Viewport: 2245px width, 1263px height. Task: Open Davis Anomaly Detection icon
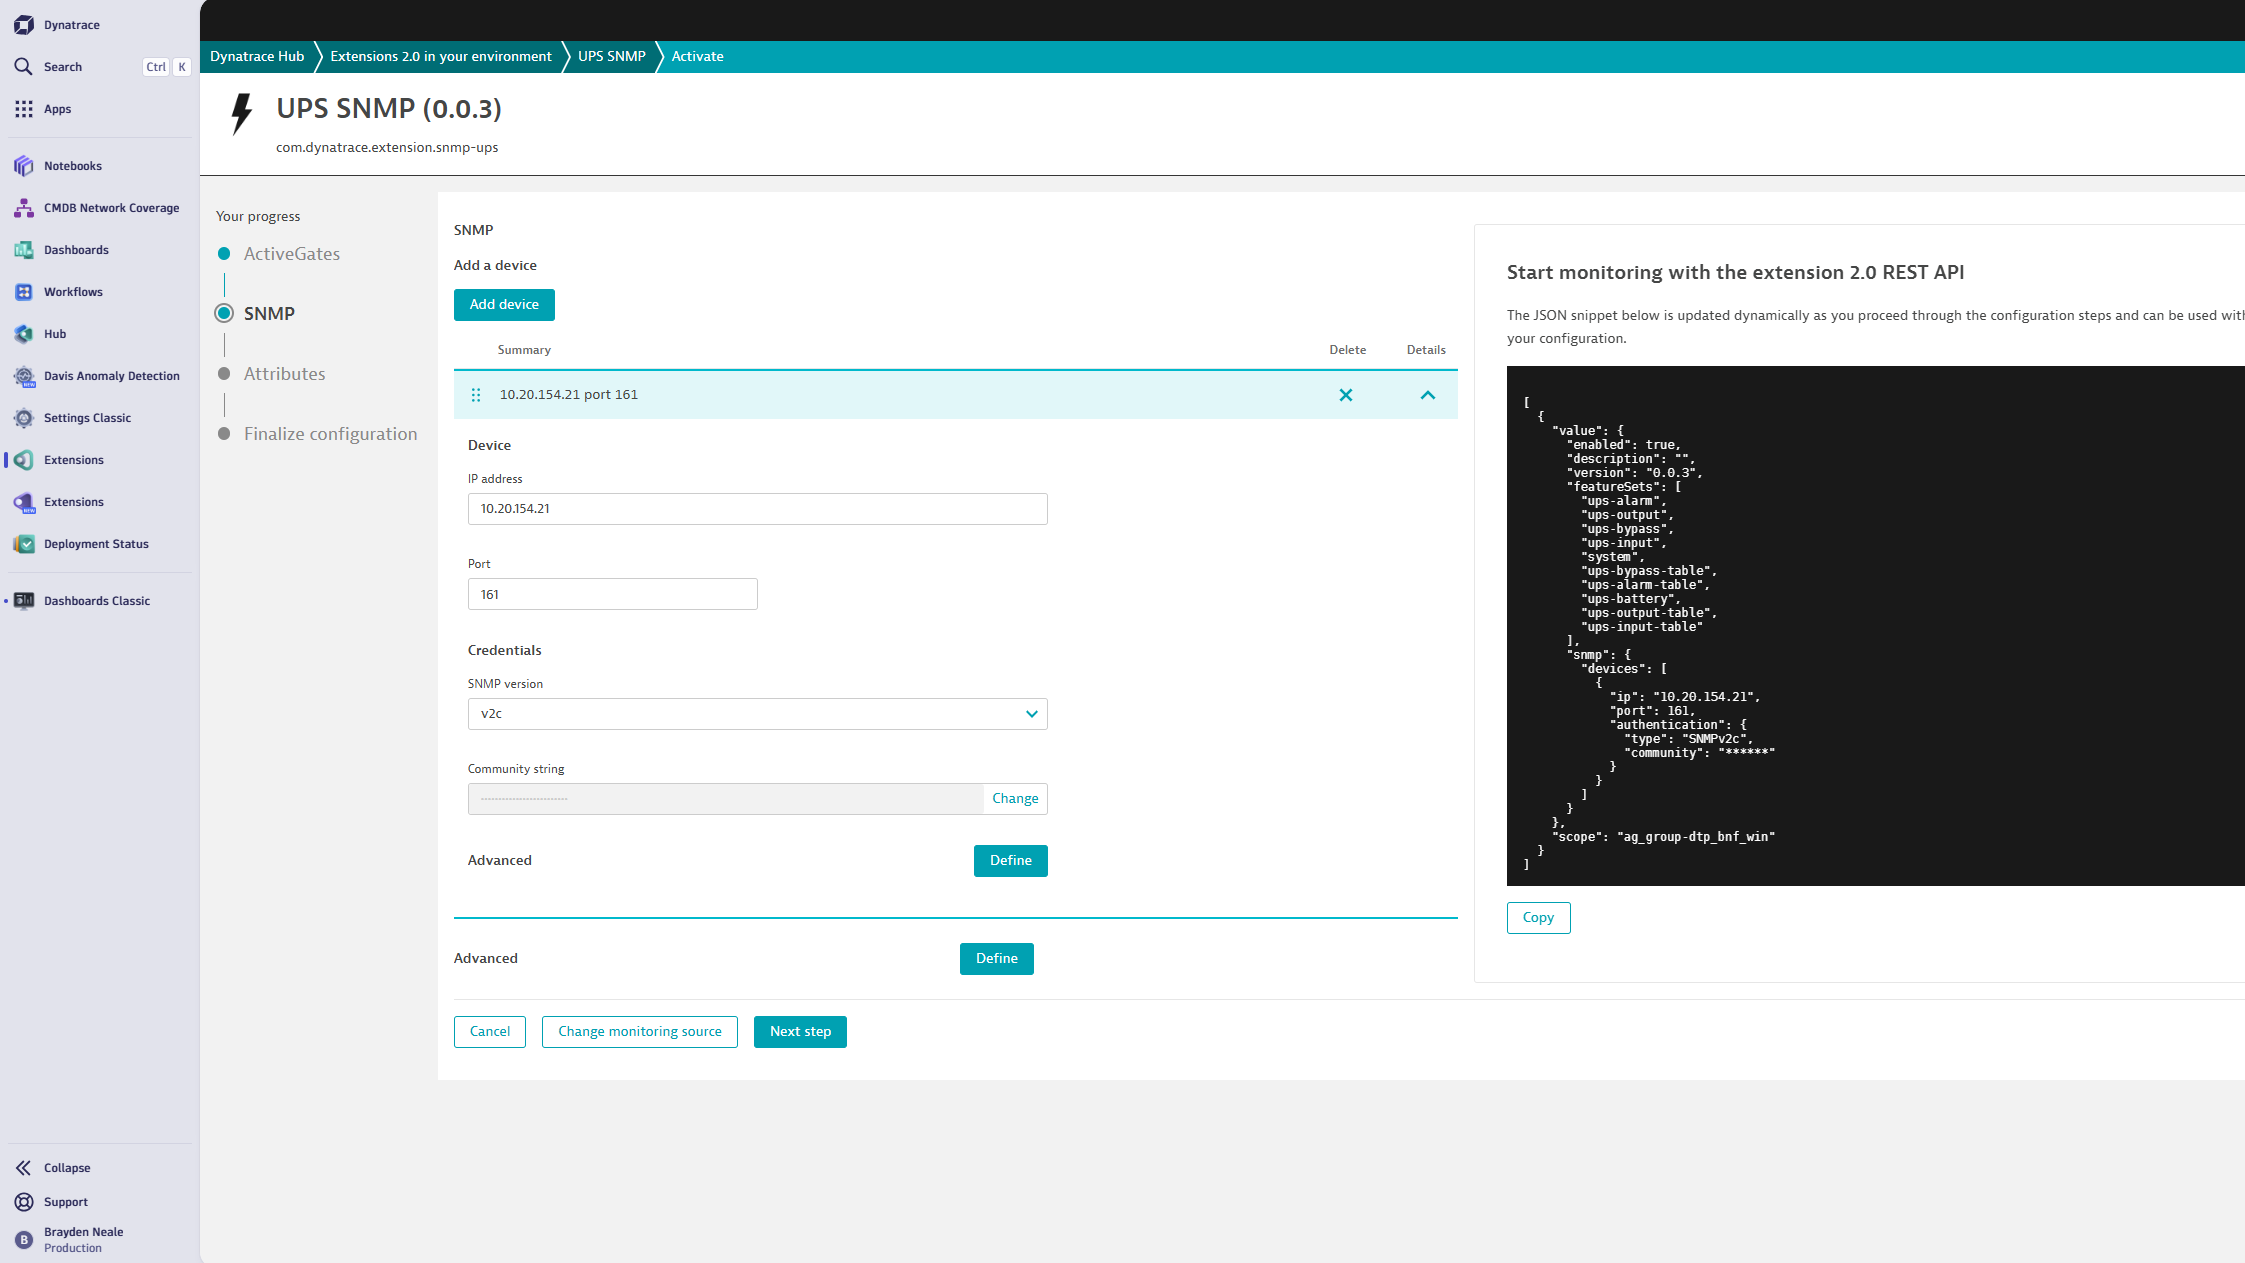pyautogui.click(x=24, y=376)
